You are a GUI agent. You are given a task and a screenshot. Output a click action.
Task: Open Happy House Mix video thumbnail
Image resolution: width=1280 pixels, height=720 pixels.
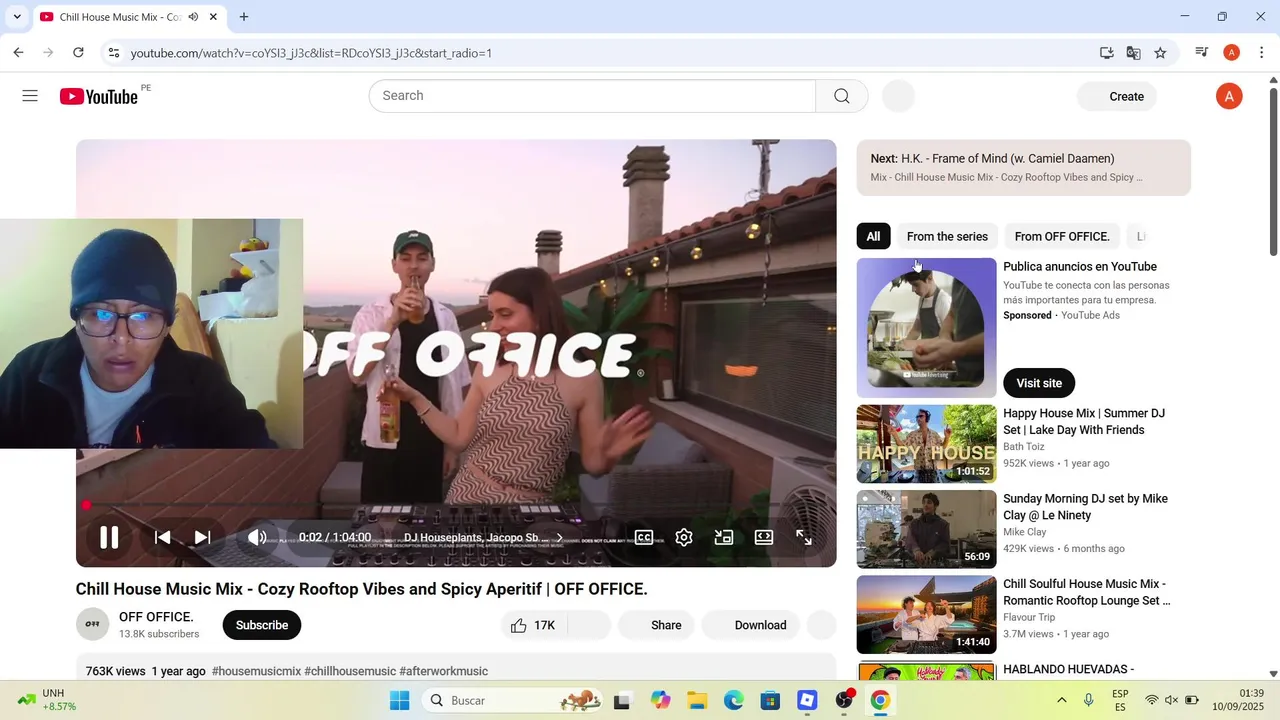927,443
